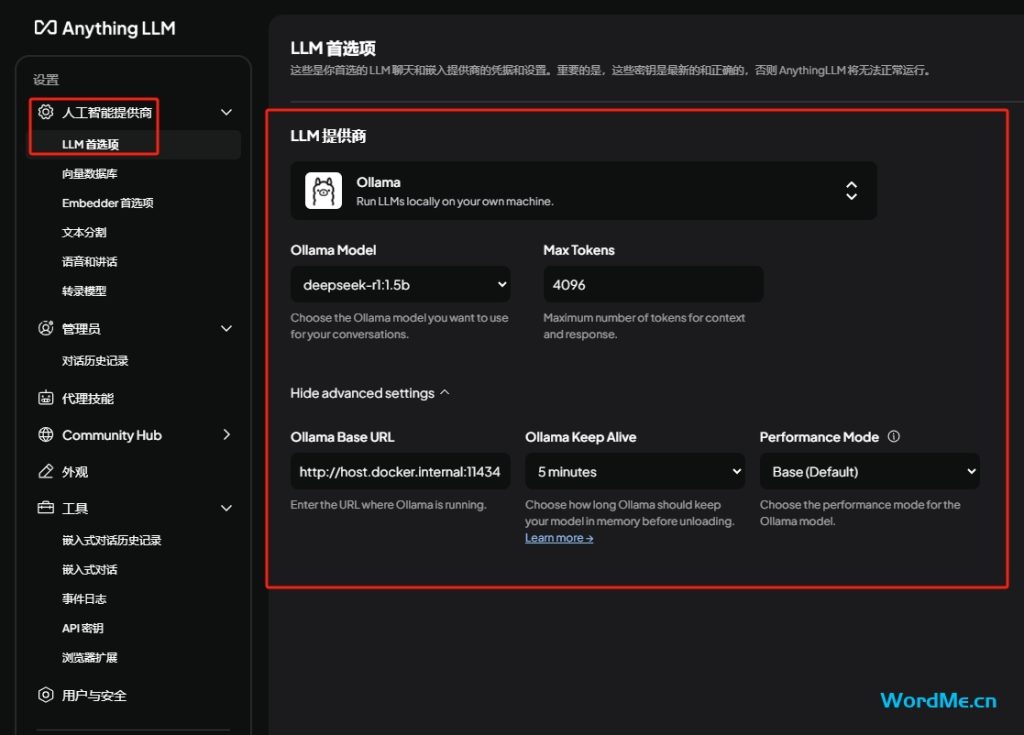Open 嵌入式对话历史记录 page
The height and width of the screenshot is (735, 1024).
click(x=112, y=540)
